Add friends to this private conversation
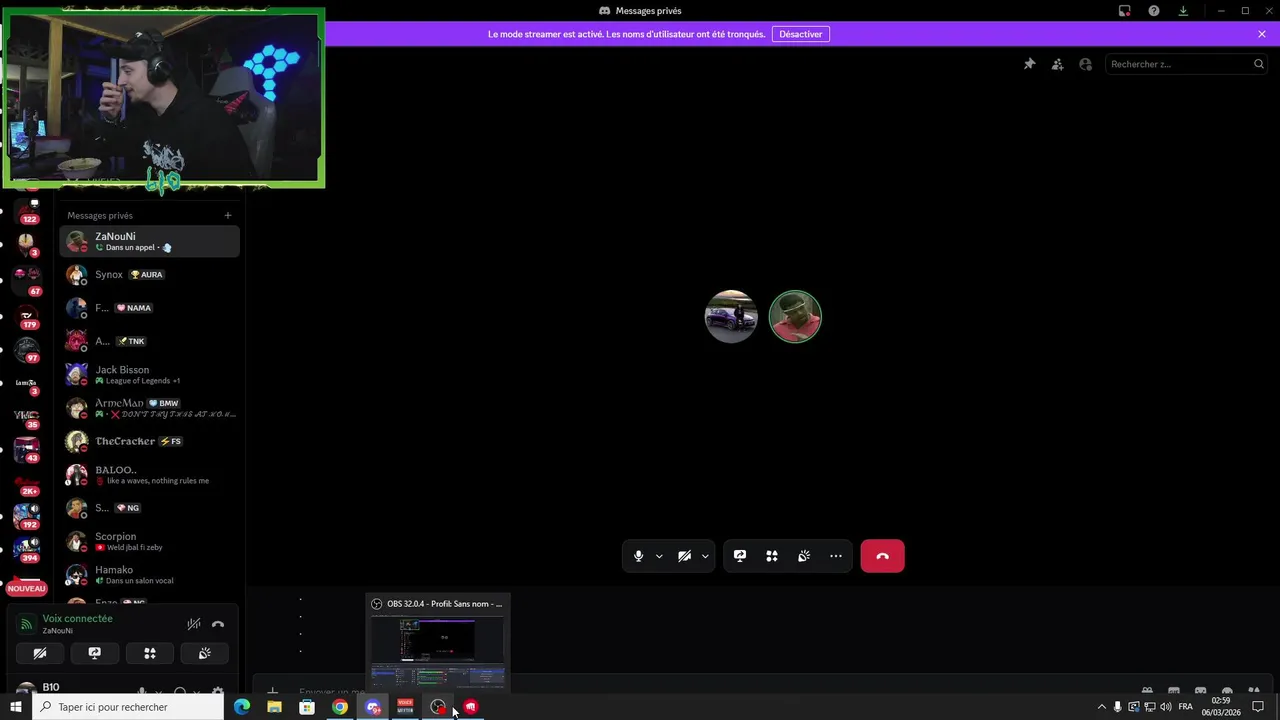This screenshot has width=1280, height=720. pos(1057,64)
